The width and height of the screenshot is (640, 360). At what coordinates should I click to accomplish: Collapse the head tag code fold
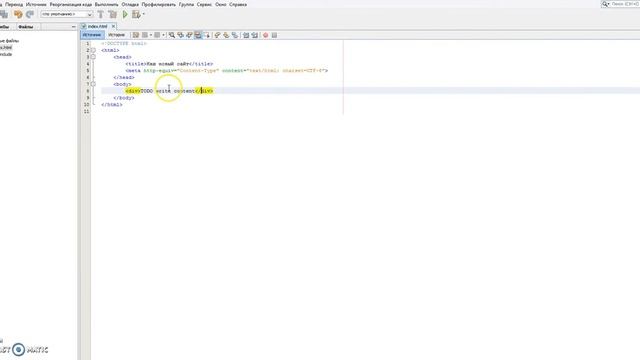click(x=93, y=57)
